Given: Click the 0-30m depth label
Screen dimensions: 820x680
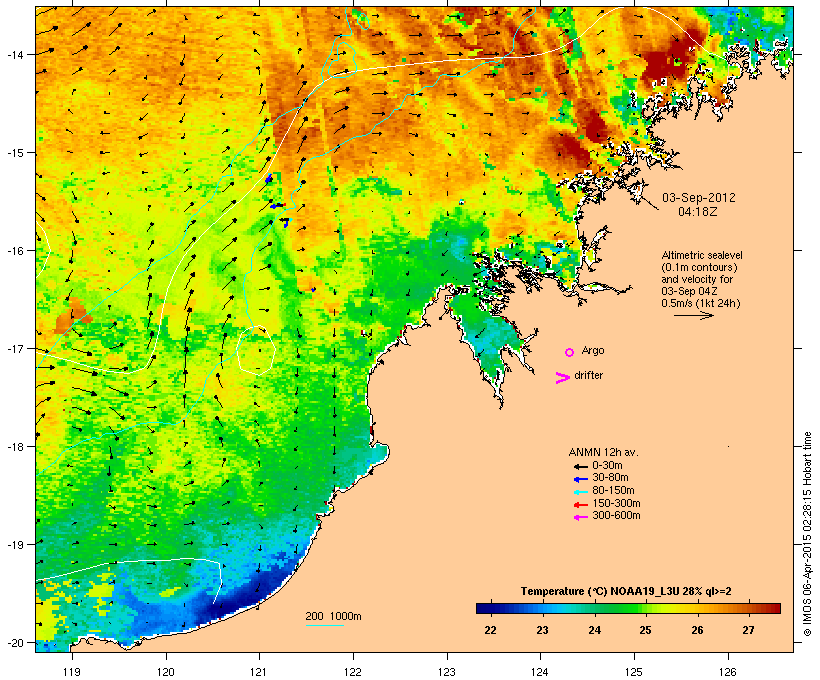Looking at the screenshot, I should click(607, 466).
